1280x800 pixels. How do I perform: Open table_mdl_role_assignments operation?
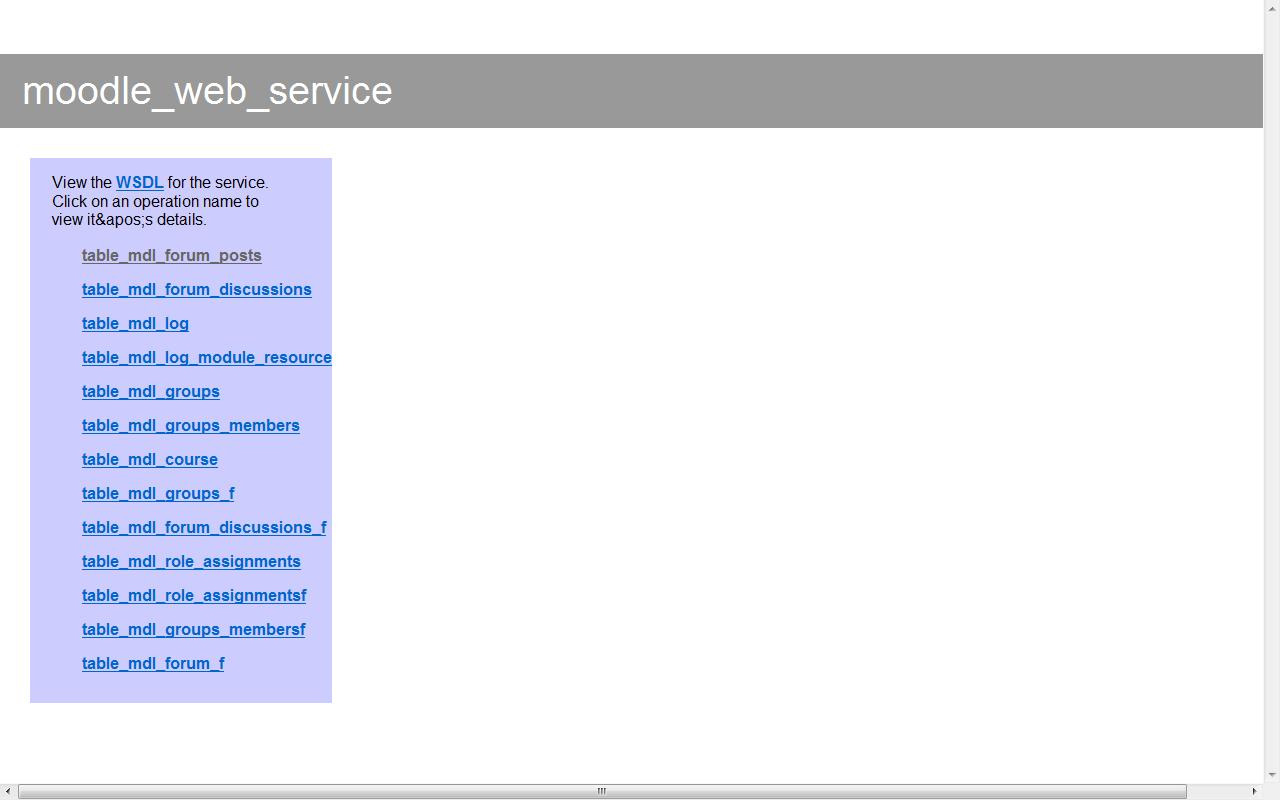pos(191,561)
